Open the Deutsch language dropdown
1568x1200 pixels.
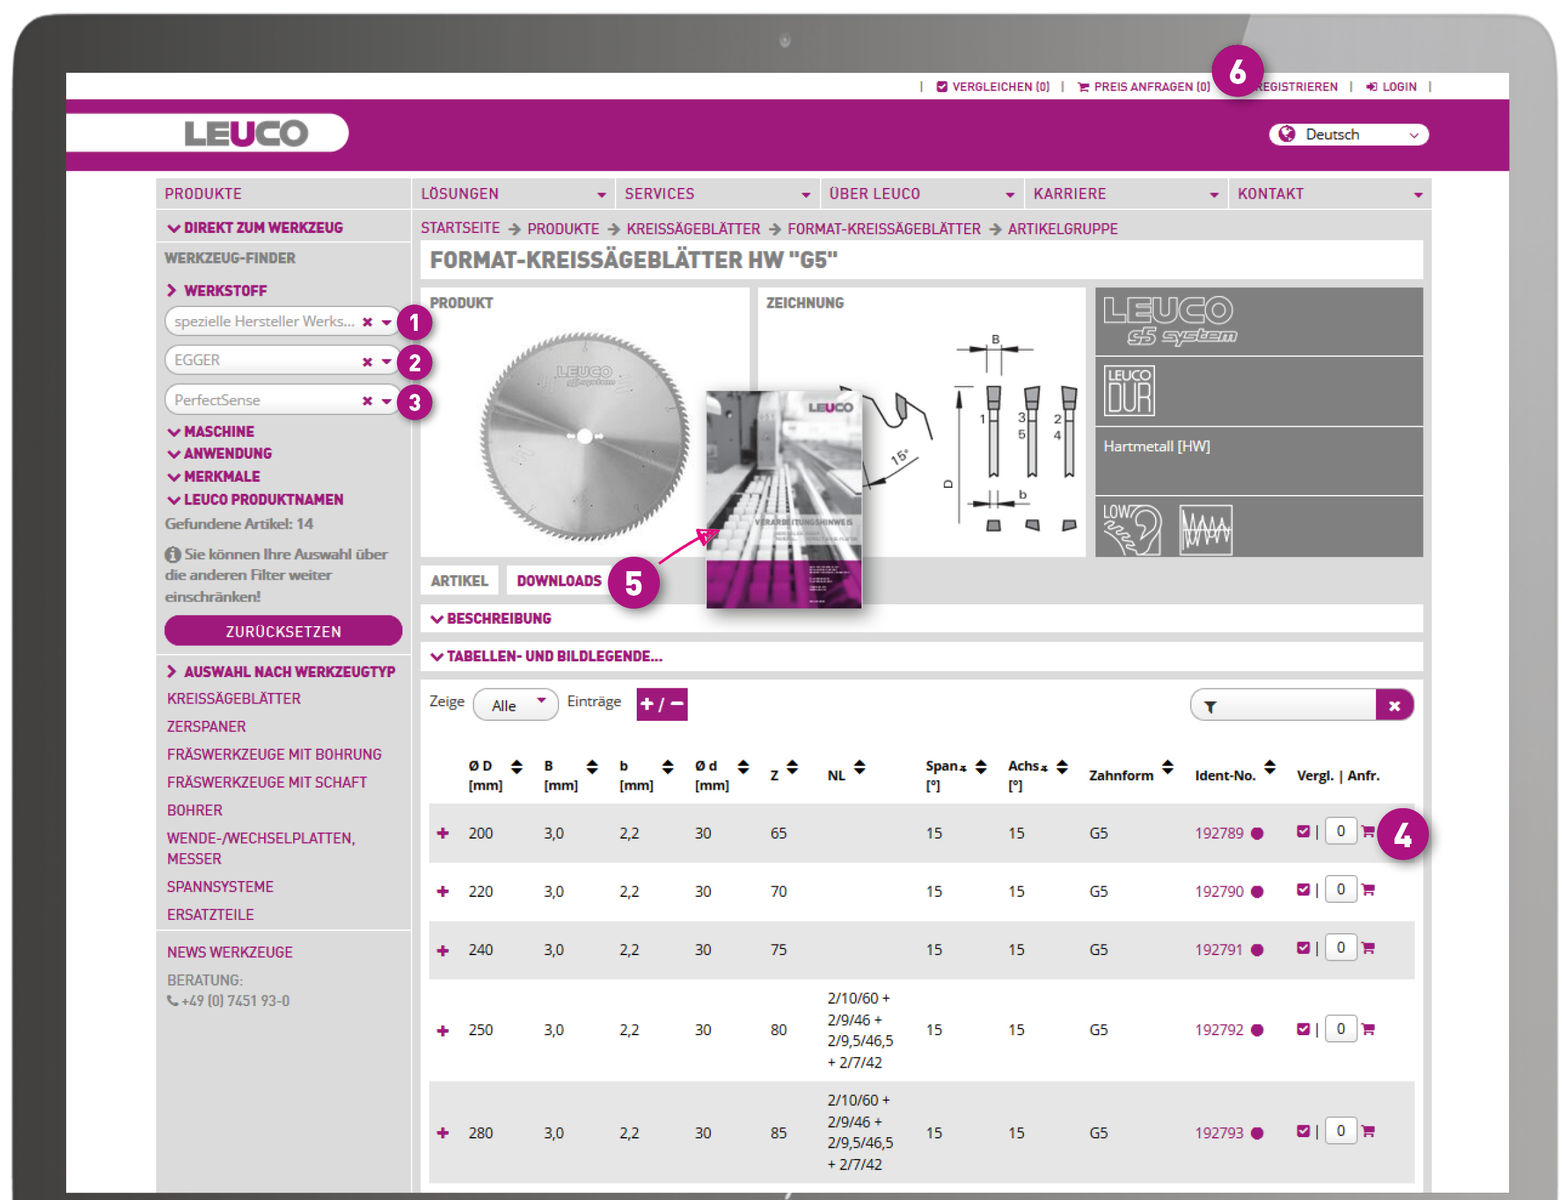[1349, 134]
